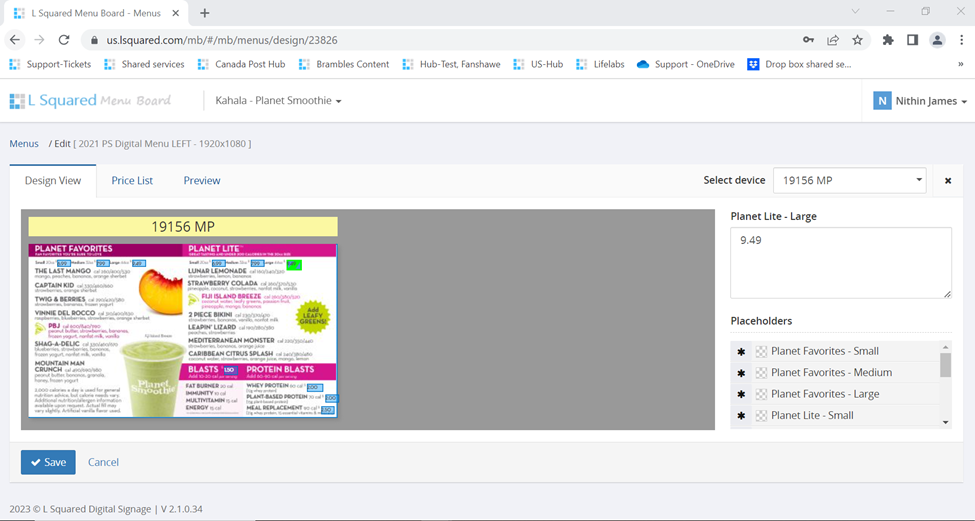Save the menu design

[x=48, y=462]
